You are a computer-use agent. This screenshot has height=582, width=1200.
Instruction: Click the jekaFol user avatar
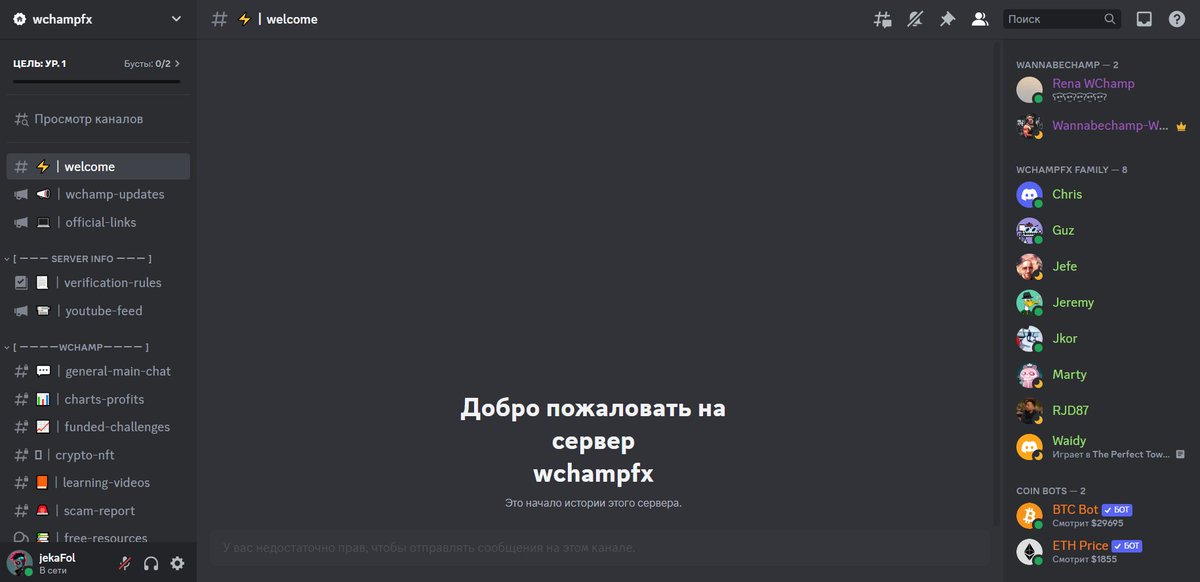point(20,563)
